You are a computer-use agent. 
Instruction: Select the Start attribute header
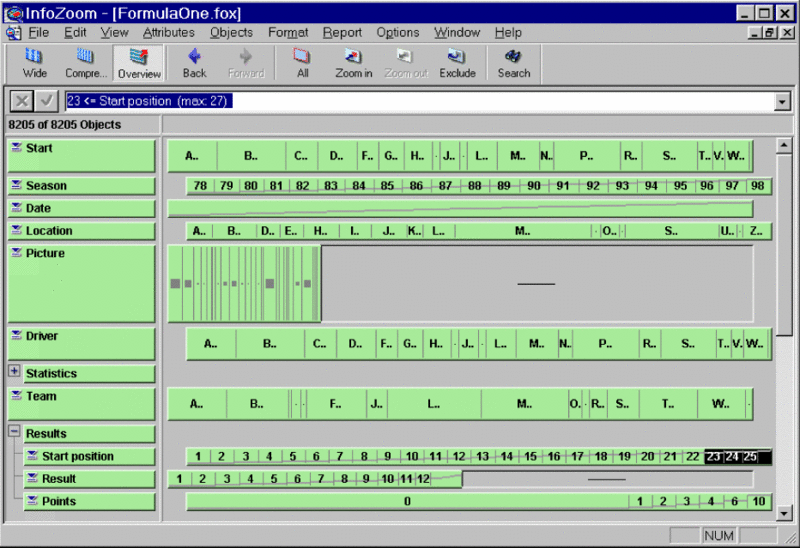(82, 156)
